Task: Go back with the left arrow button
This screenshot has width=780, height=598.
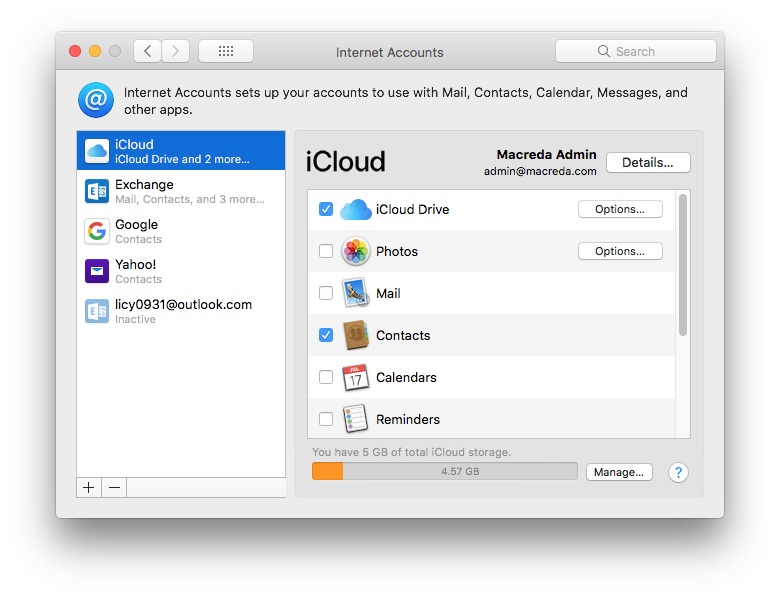Action: (x=147, y=51)
